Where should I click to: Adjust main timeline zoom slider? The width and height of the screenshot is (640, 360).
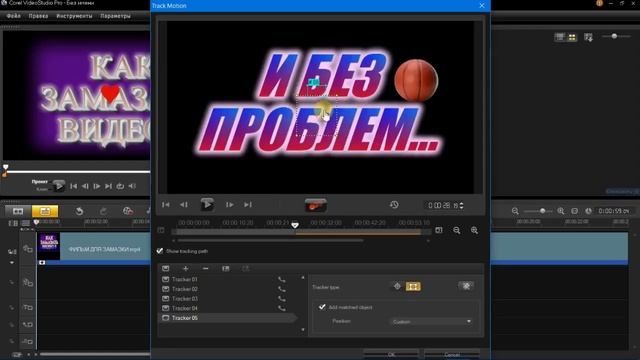[x=542, y=211]
